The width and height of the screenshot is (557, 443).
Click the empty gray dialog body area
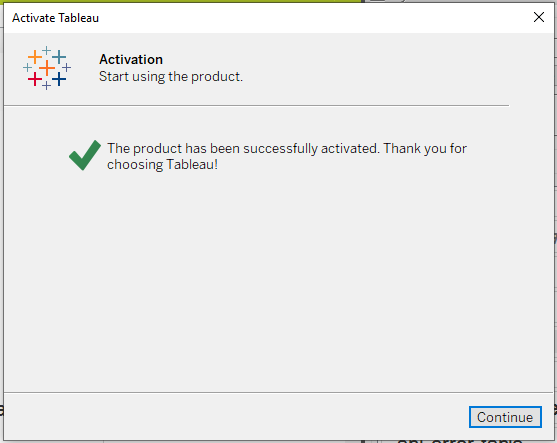[278, 281]
